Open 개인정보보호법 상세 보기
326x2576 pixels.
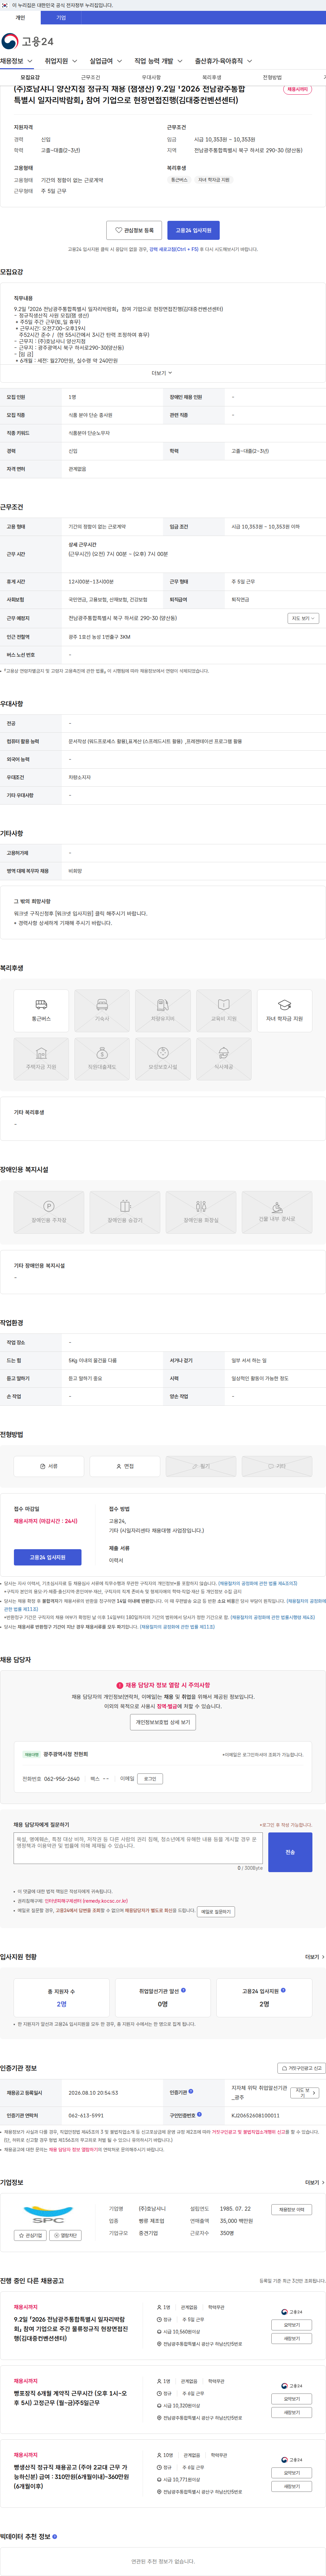pos(163,1722)
